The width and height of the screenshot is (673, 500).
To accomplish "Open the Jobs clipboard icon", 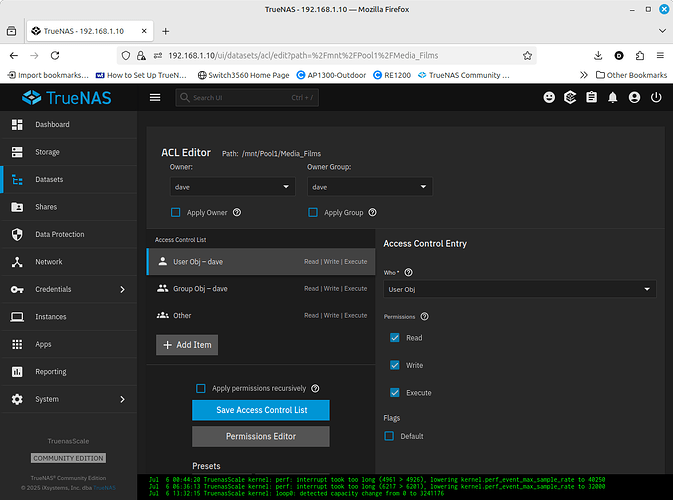I will click(591, 97).
